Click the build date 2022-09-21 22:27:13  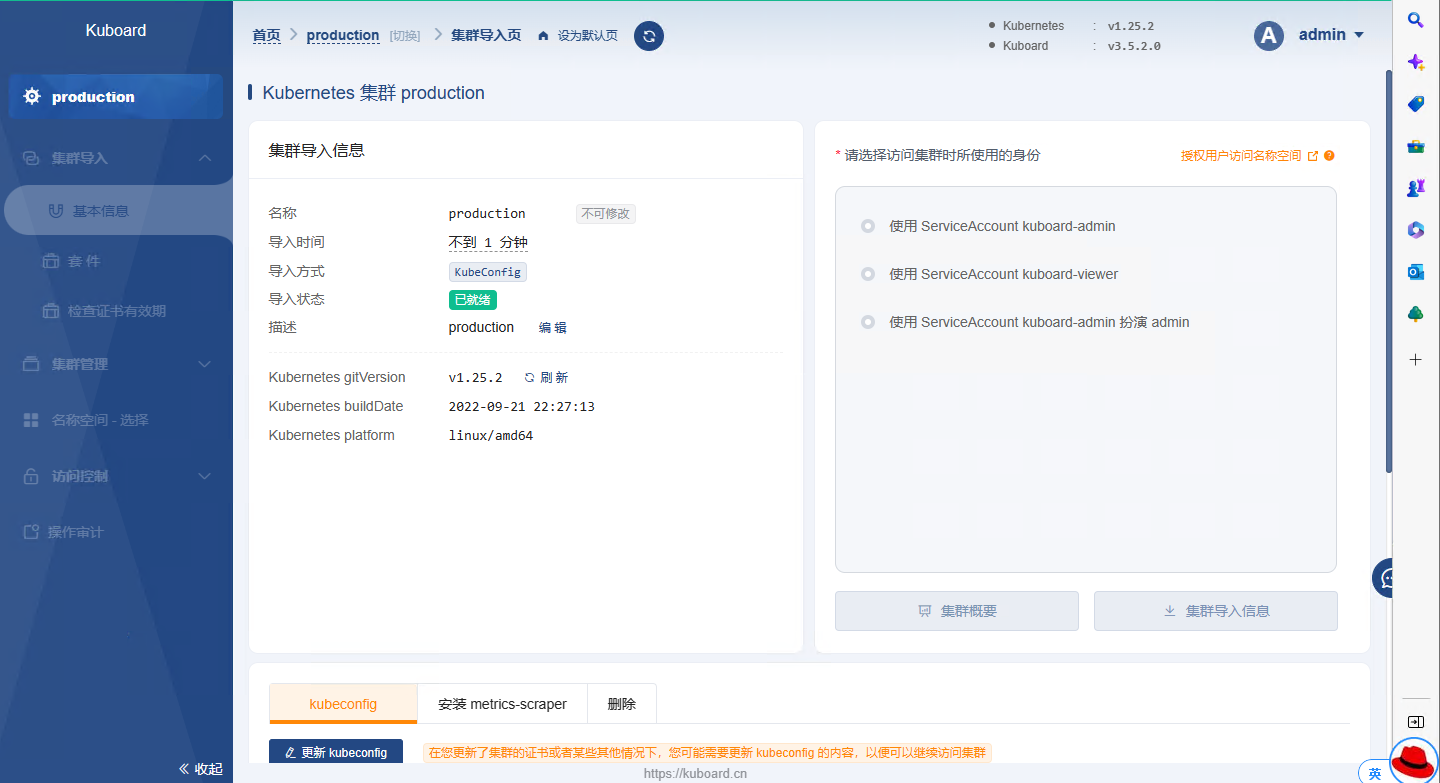(x=522, y=407)
